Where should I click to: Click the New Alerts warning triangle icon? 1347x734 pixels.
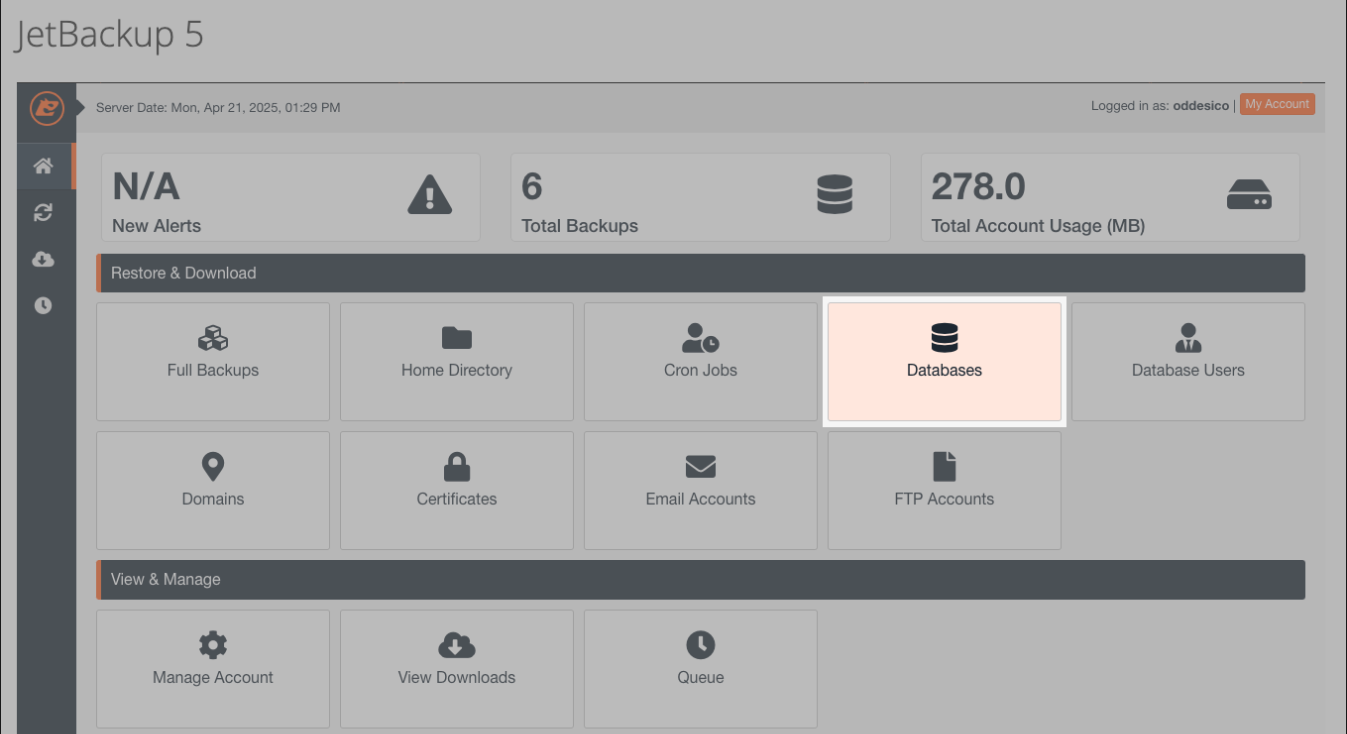(x=430, y=195)
